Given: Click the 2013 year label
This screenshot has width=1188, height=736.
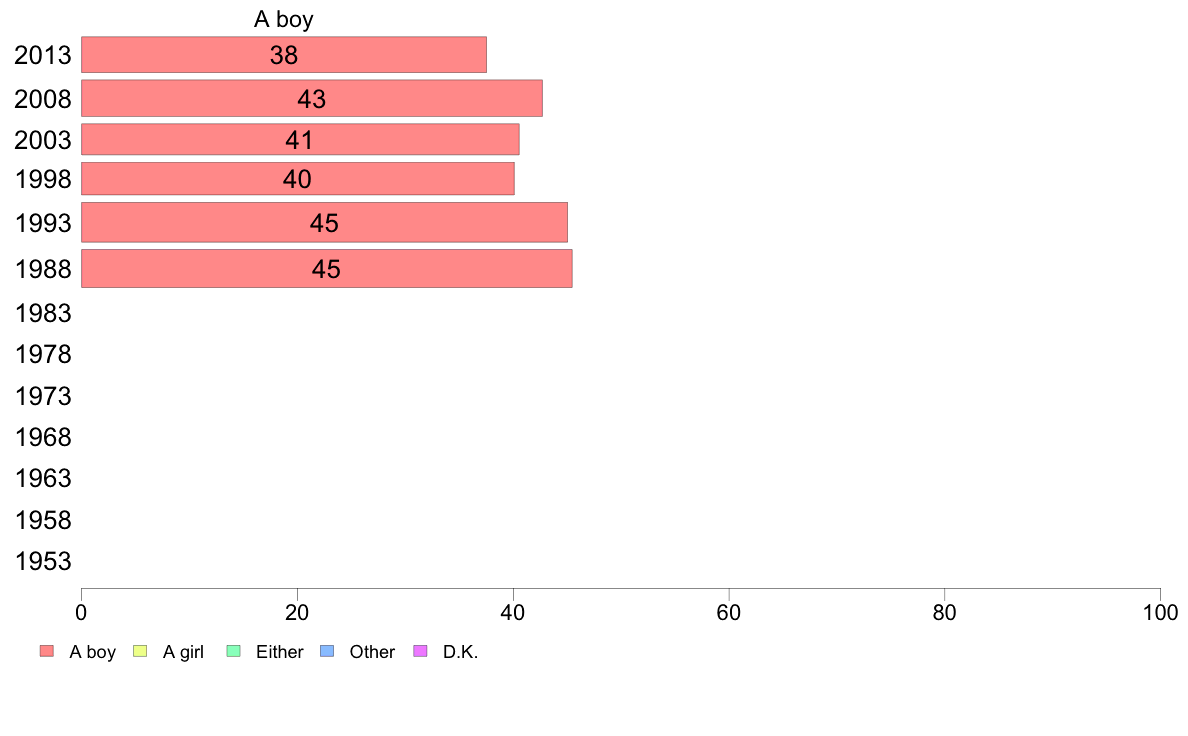Looking at the screenshot, I should [x=43, y=55].
